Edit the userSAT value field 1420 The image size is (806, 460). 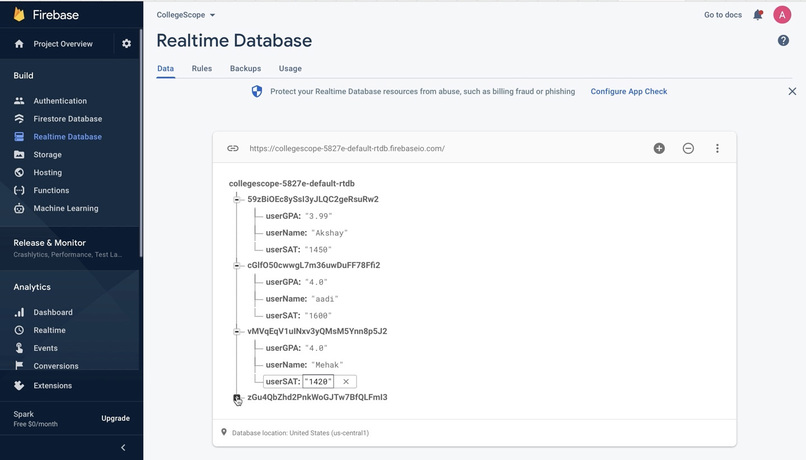[x=318, y=381]
